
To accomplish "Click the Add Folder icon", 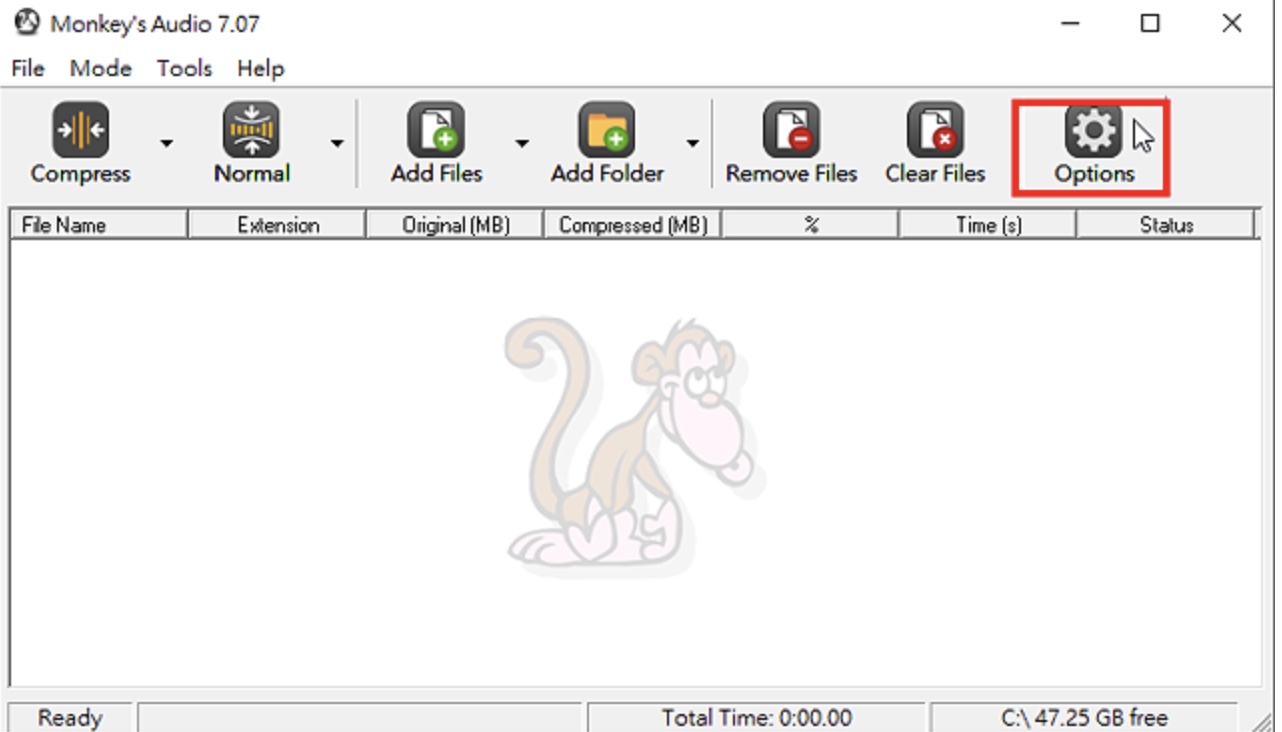I will click(607, 130).
